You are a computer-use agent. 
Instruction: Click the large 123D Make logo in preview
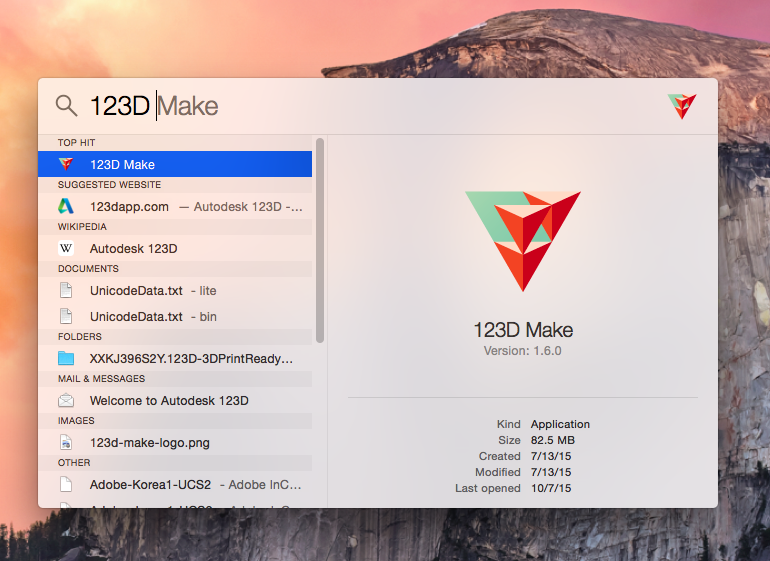(x=523, y=241)
